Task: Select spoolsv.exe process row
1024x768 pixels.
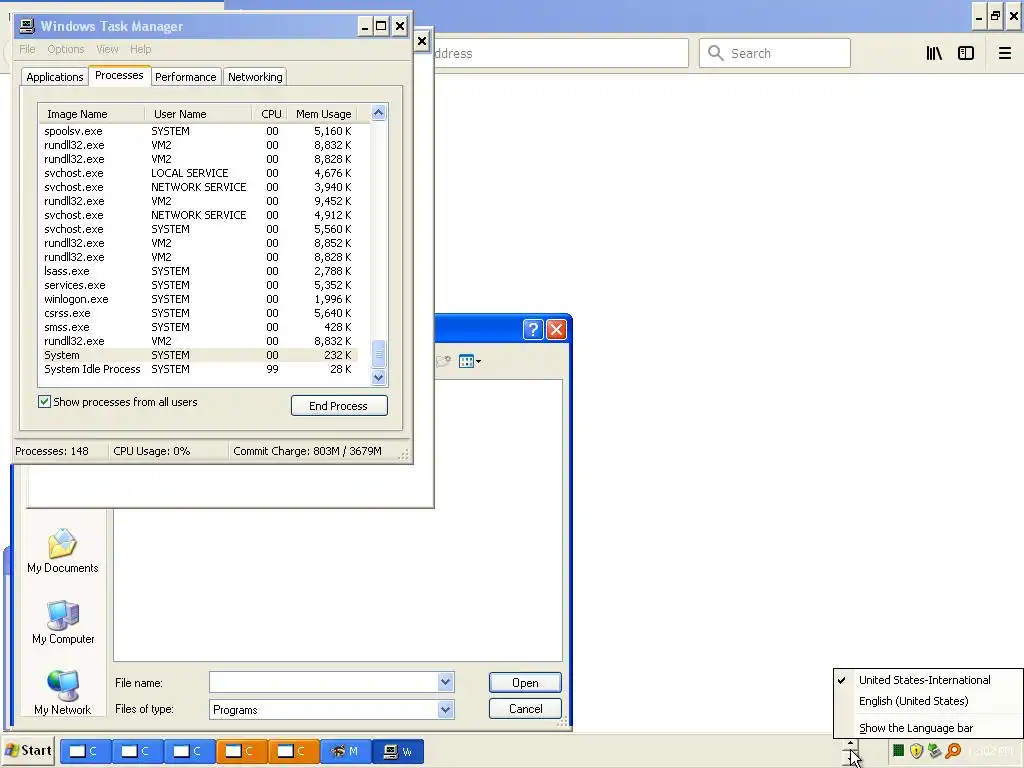Action: [x=198, y=131]
